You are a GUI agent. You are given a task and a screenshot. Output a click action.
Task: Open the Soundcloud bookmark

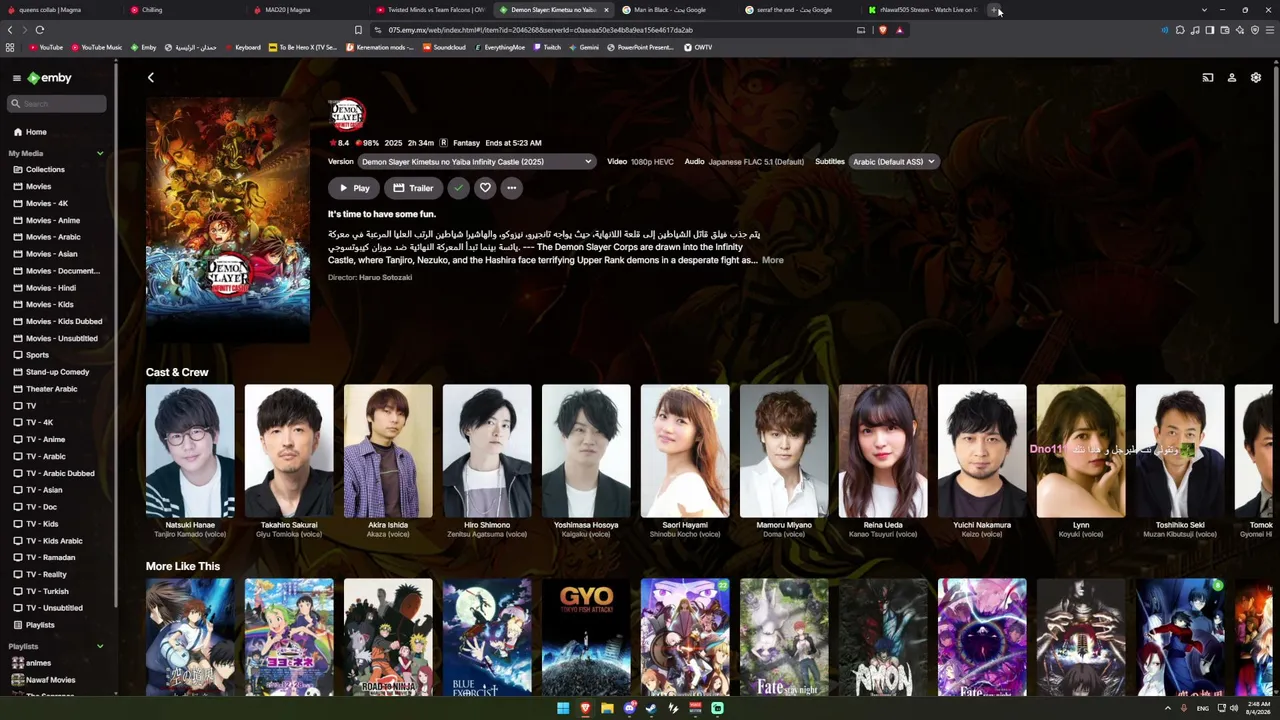(444, 47)
